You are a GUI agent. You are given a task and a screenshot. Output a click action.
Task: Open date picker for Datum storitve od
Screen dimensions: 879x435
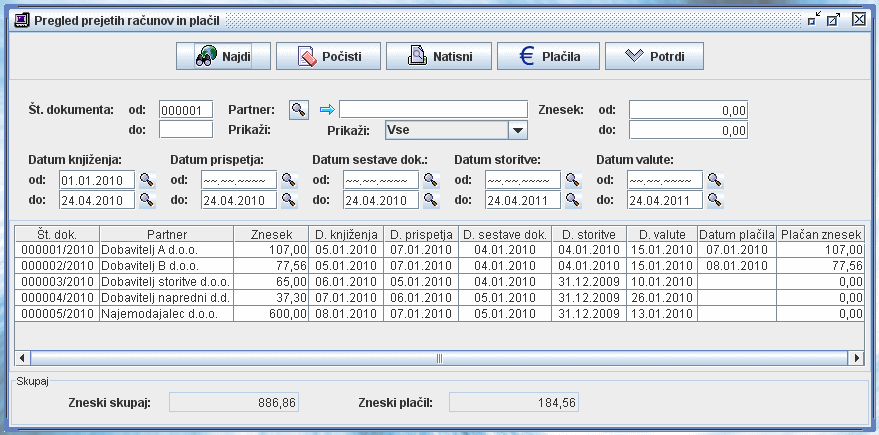[x=573, y=180]
